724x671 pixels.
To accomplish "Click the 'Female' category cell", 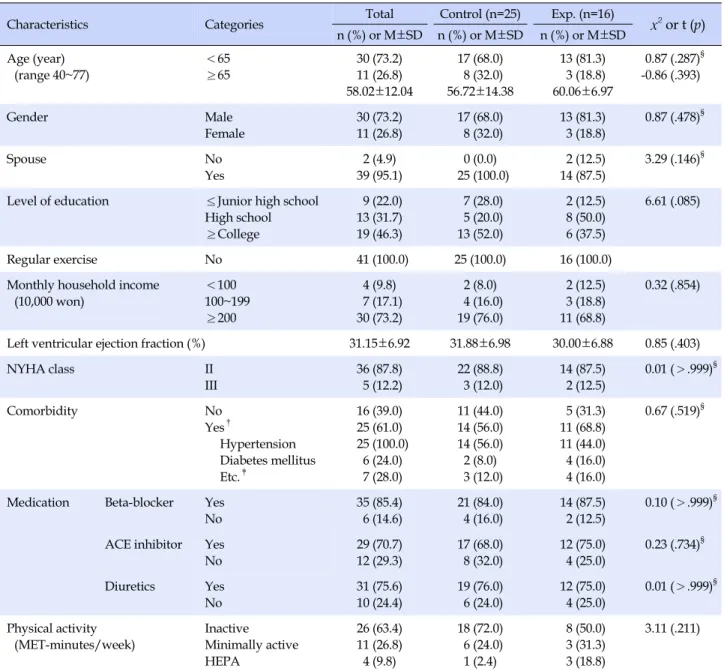I will click(x=224, y=133).
